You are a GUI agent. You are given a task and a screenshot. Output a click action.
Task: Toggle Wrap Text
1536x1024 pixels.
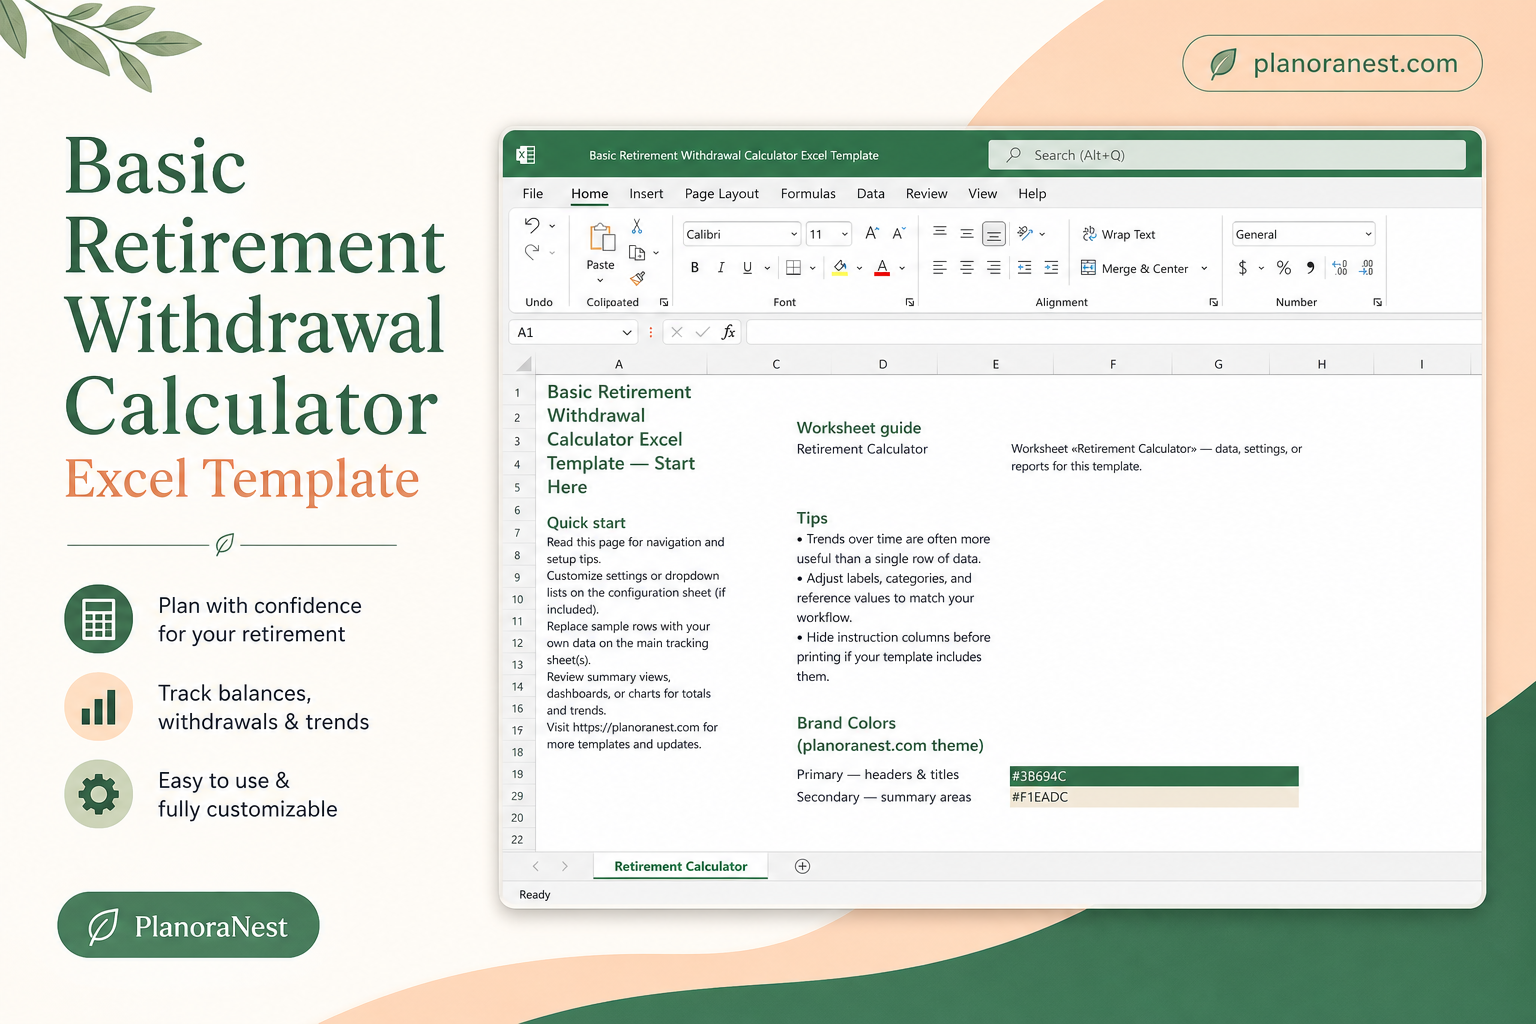[1118, 234]
